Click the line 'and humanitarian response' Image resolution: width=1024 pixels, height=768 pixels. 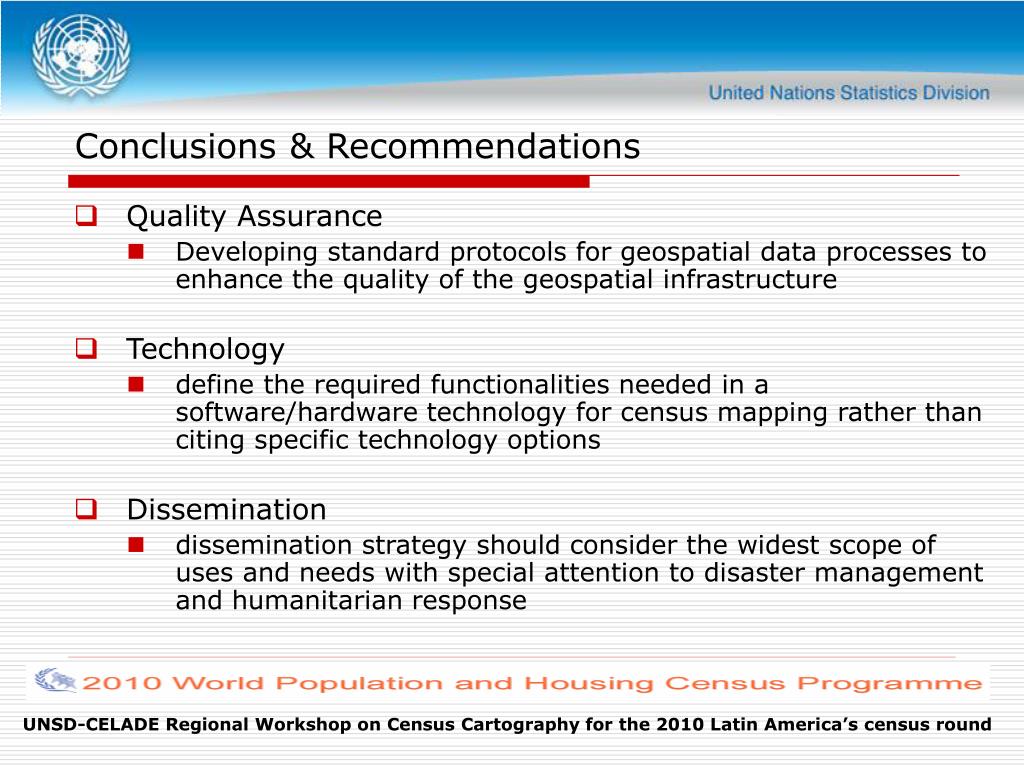[351, 601]
